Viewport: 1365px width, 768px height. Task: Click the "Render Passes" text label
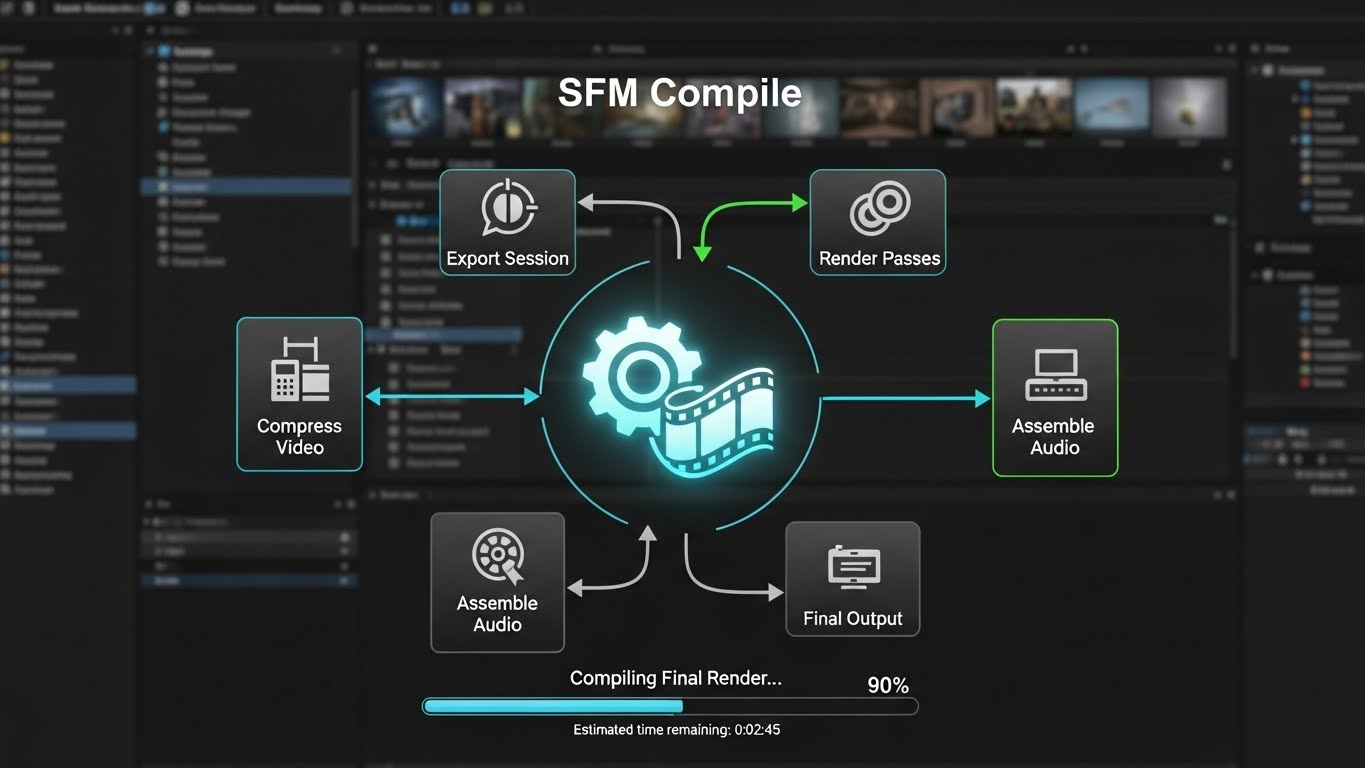point(879,258)
